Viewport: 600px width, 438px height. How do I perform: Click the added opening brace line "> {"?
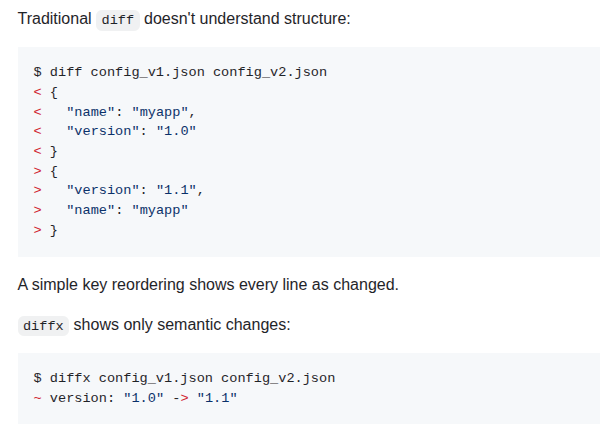pos(46,170)
